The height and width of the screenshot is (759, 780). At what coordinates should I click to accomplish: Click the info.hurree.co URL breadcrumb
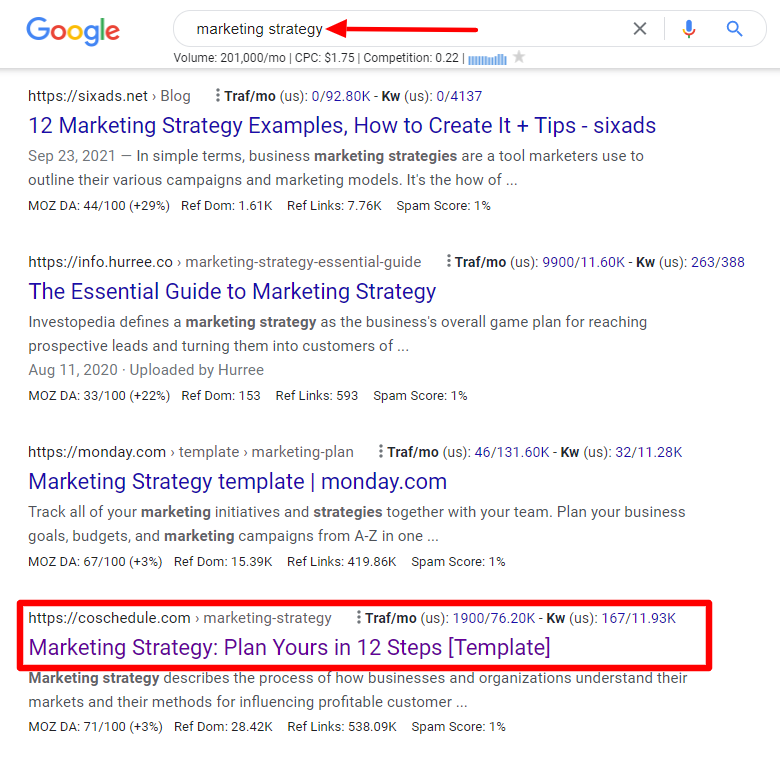225,262
